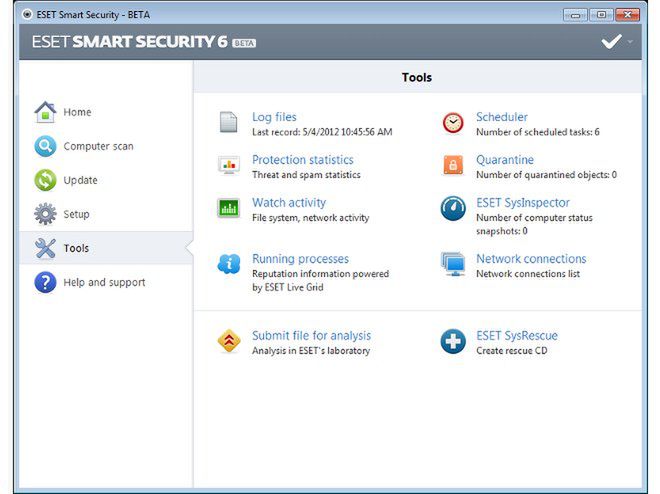Click the Scheduler clock icon

pos(453,123)
